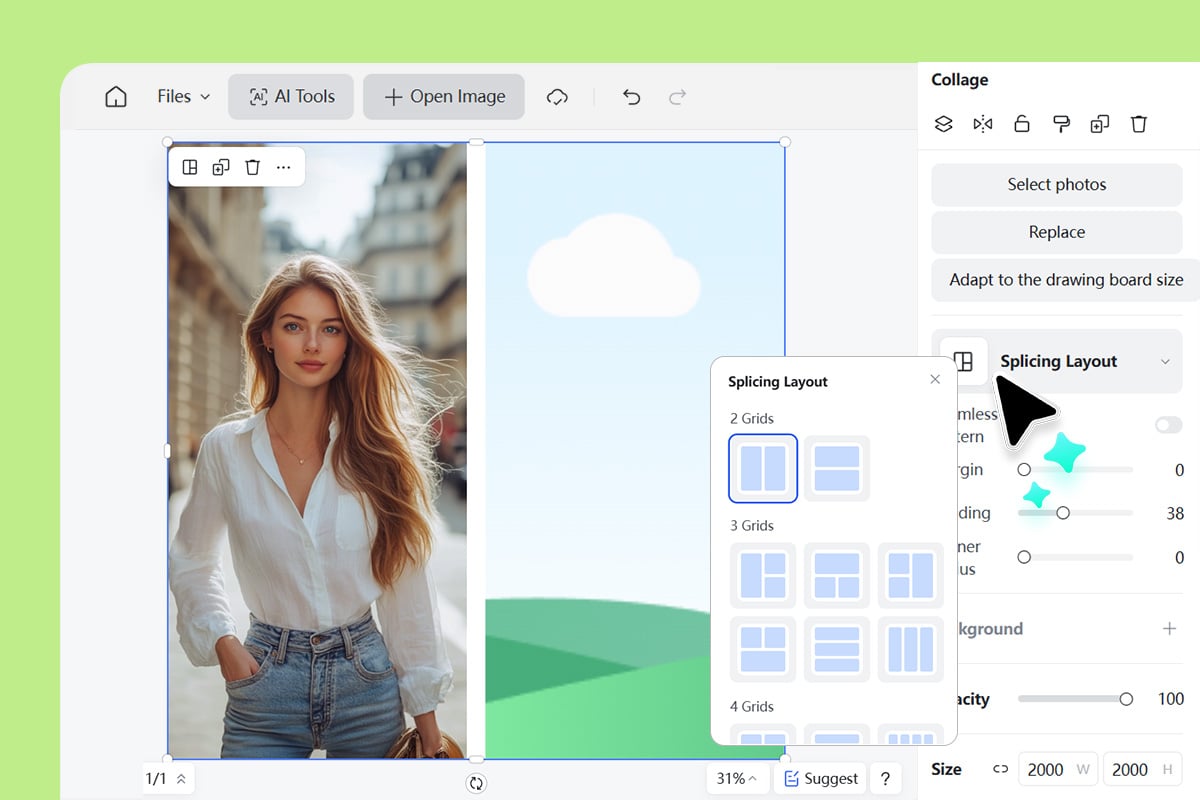The image size is (1200, 800).
Task: Open AI Tools panel
Action: (x=291, y=97)
